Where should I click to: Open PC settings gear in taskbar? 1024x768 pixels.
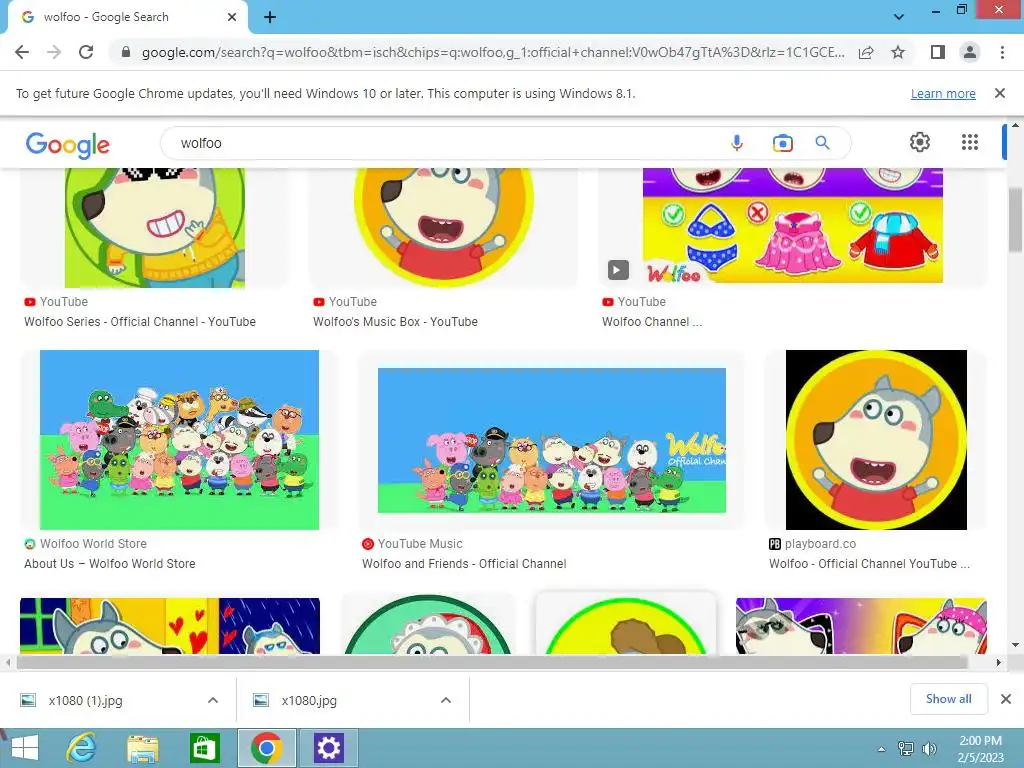pyautogui.click(x=327, y=748)
